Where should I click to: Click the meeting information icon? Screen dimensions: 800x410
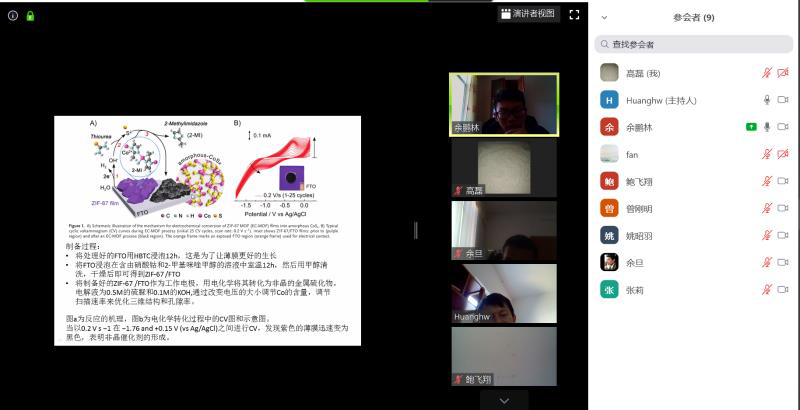coord(13,16)
